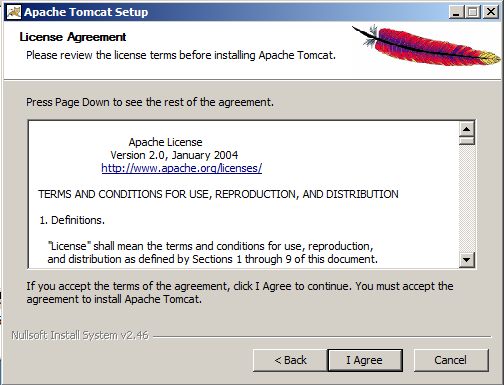504x385 pixels.
Task: Click the TERMS AND CONDITIONS line
Action: click(218, 194)
